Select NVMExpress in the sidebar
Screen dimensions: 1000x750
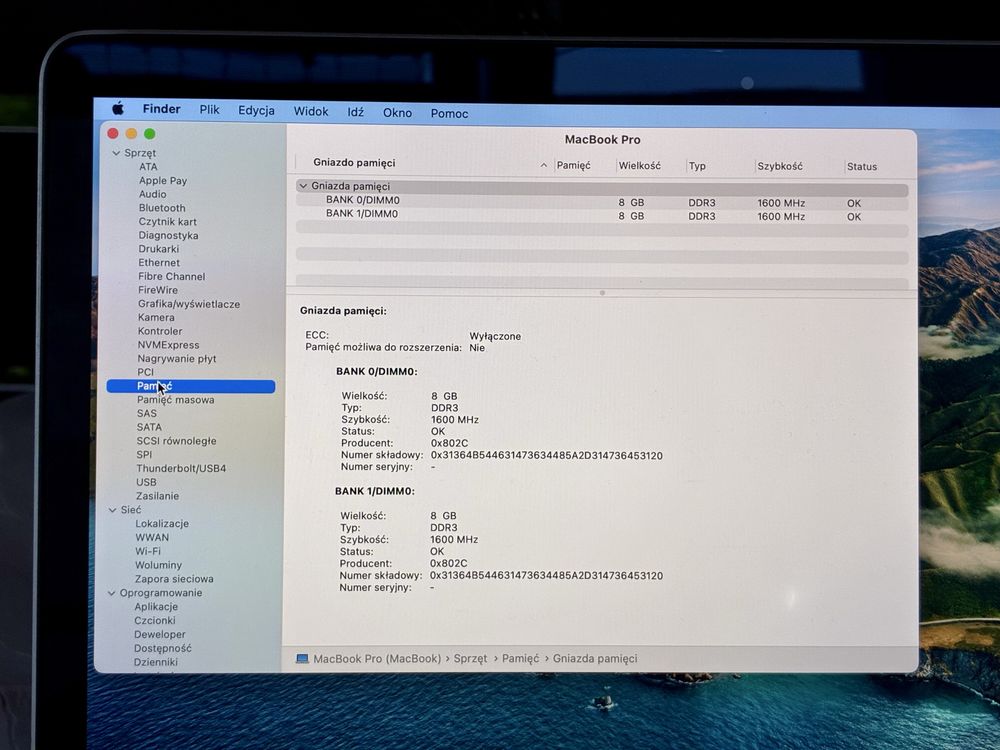tap(168, 344)
